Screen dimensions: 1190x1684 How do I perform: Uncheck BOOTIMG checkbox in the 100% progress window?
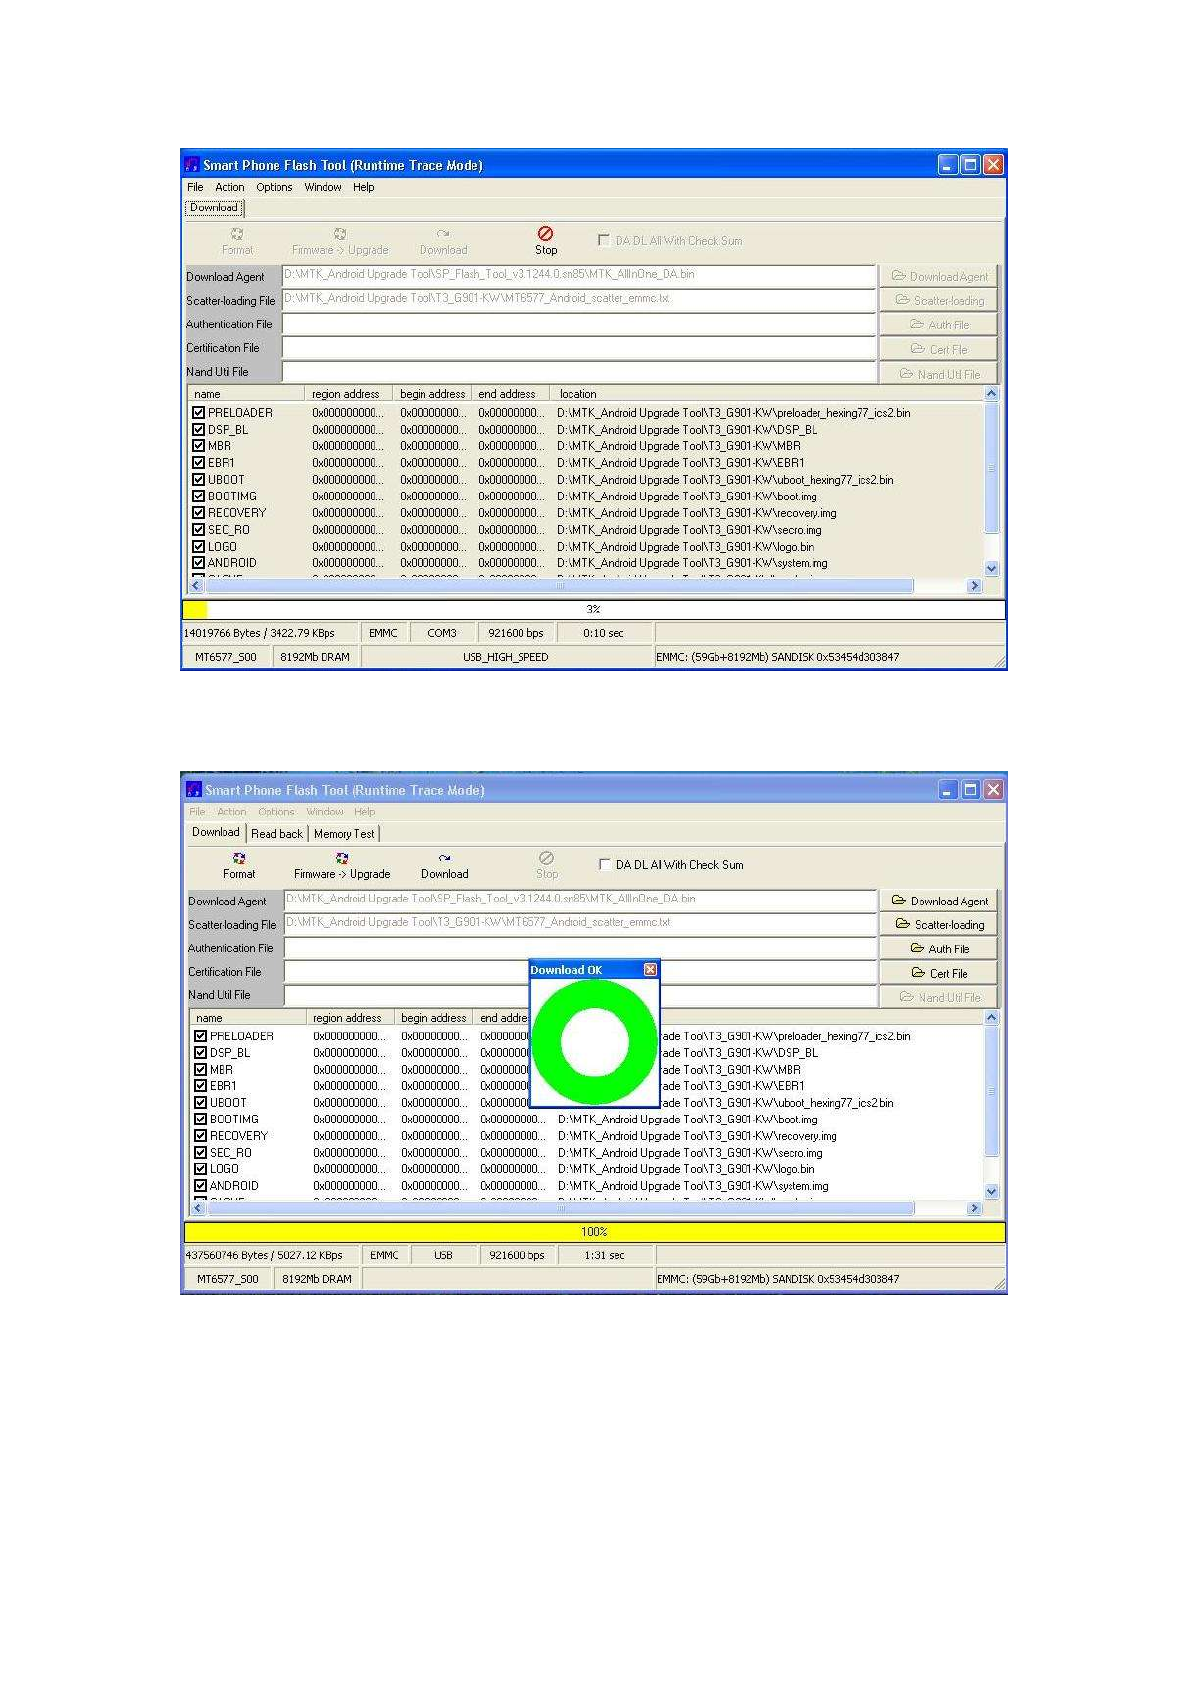200,1119
